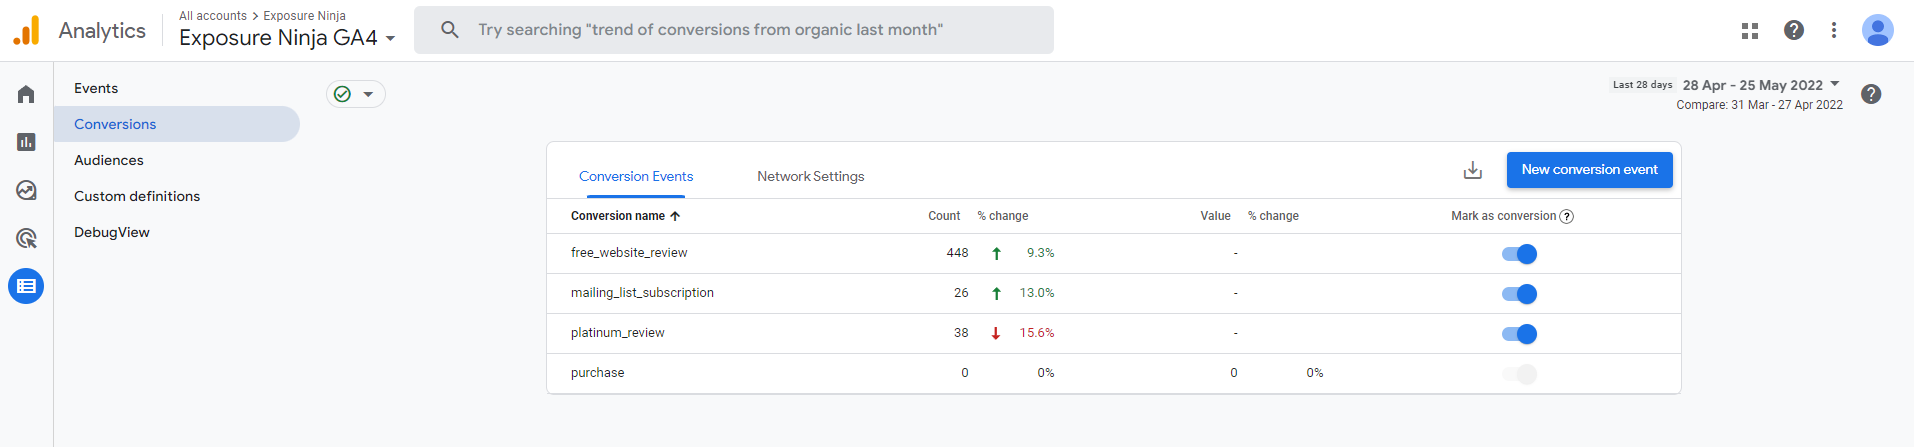Open the Advertising icon in sidebar
The height and width of the screenshot is (447, 1914).
26,238
